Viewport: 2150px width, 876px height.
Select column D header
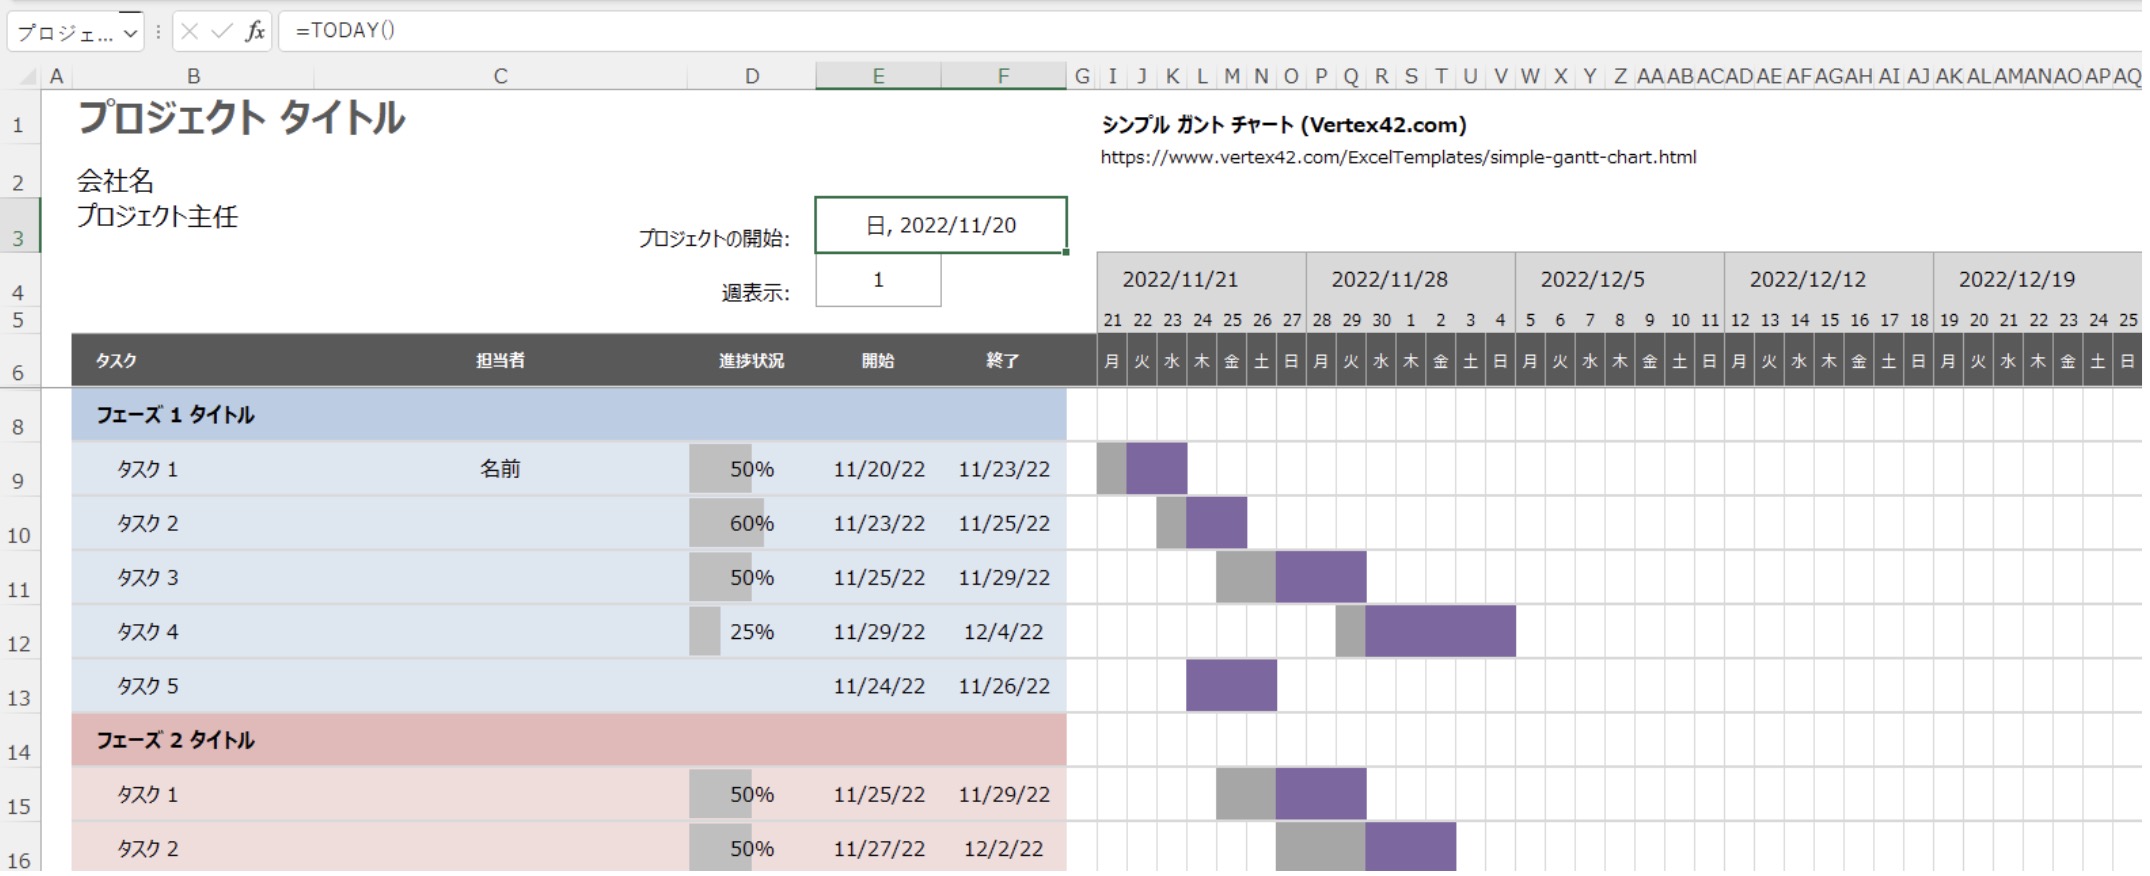751,76
